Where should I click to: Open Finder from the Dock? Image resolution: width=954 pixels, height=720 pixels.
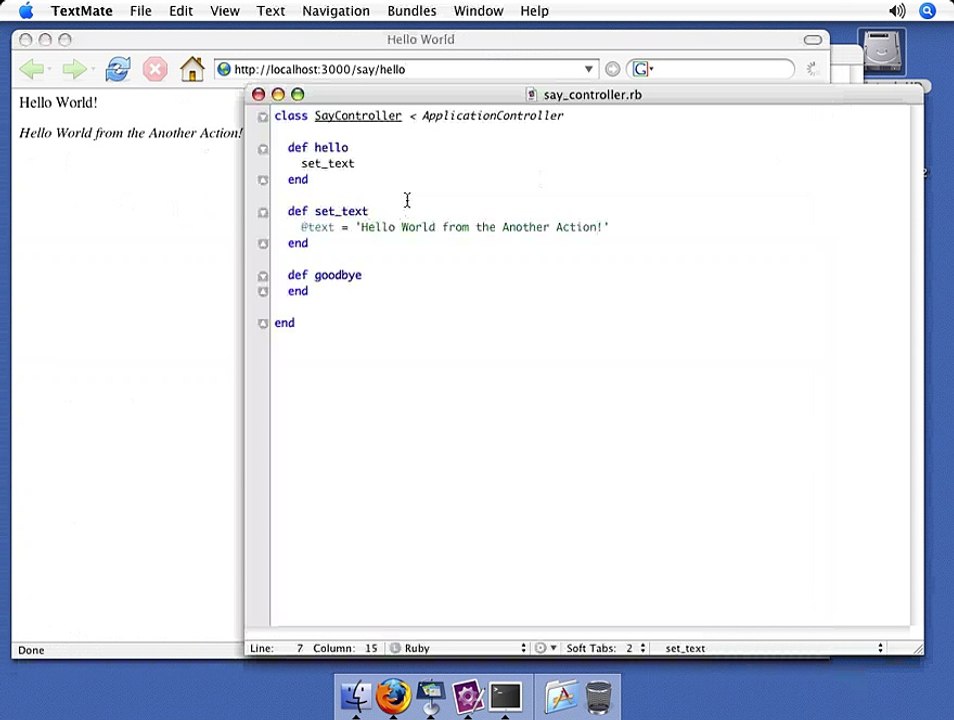(x=357, y=696)
